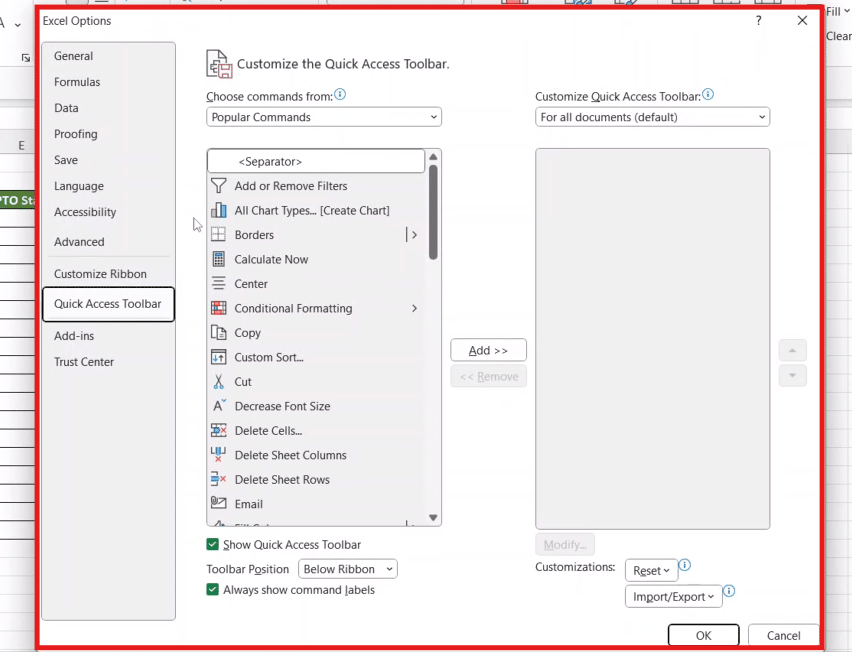Expand the Toolbar Position Below Ribbon dropdown

pos(348,569)
